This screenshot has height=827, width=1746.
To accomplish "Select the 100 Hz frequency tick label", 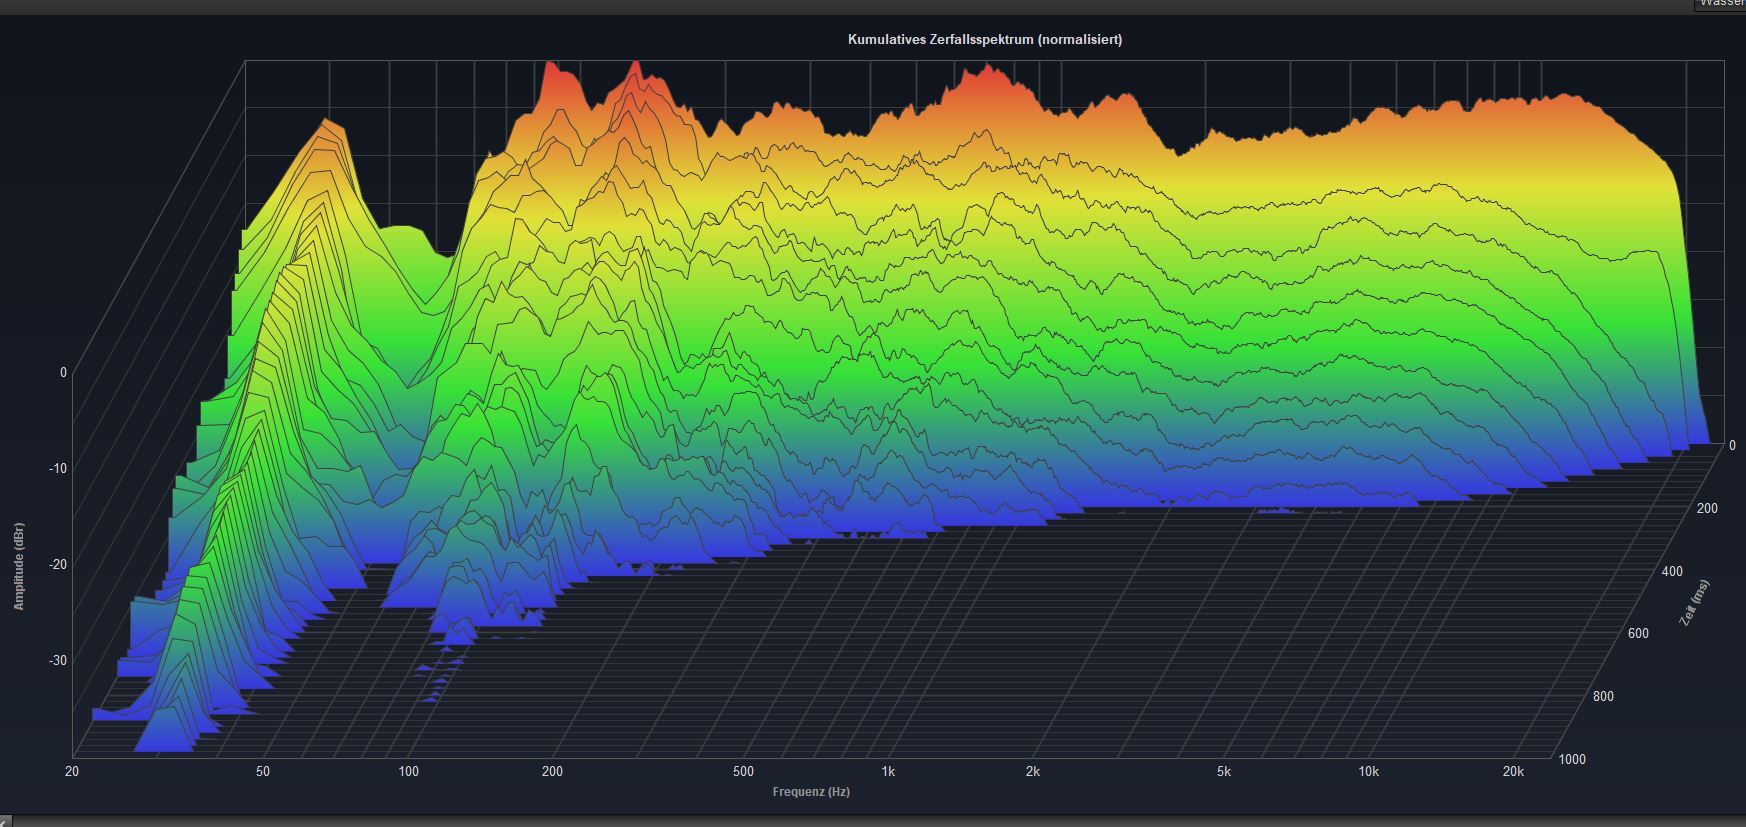I will pos(408,772).
